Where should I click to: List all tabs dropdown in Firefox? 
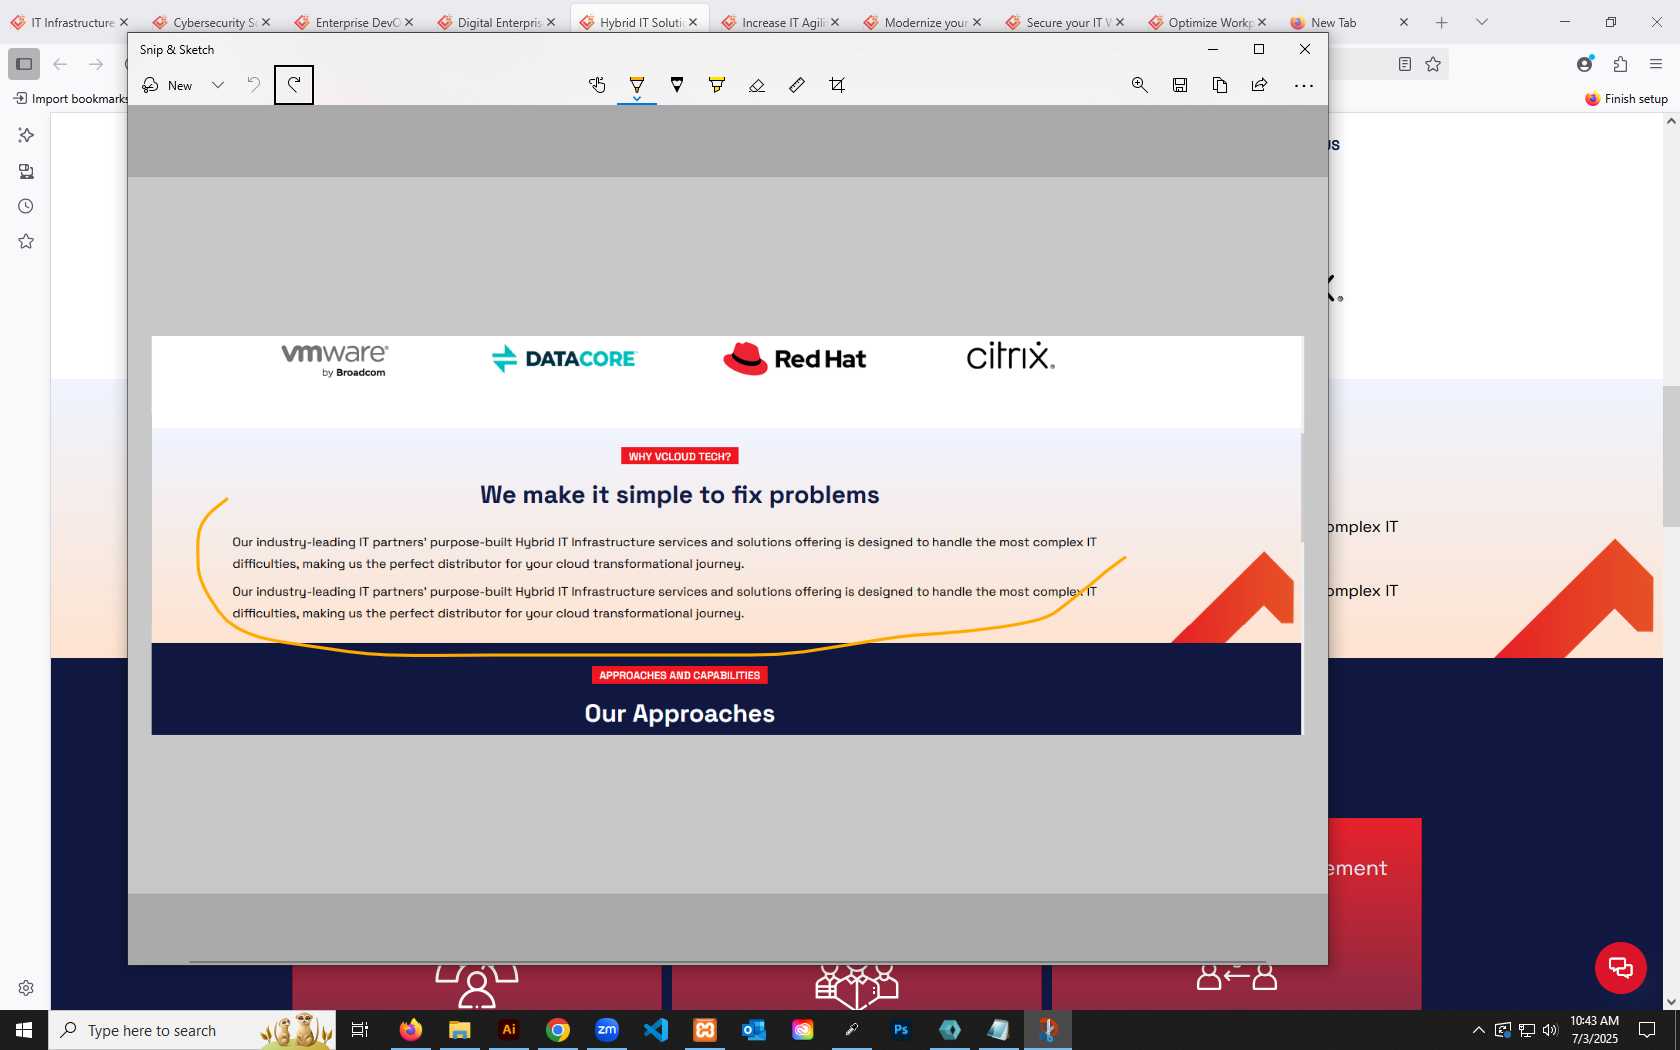(x=1482, y=22)
